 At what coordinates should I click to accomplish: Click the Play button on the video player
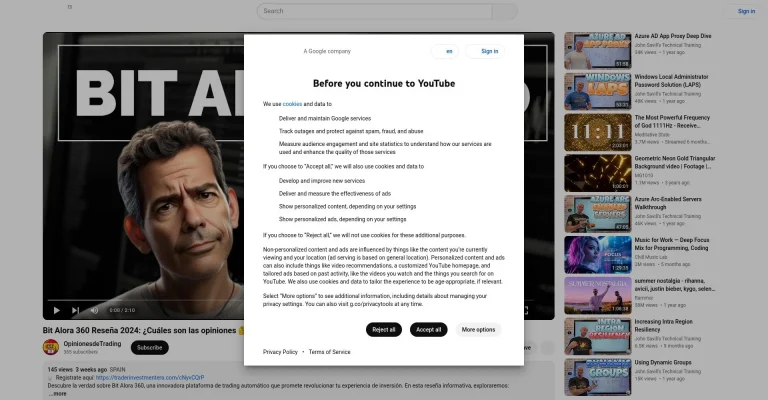coord(56,310)
